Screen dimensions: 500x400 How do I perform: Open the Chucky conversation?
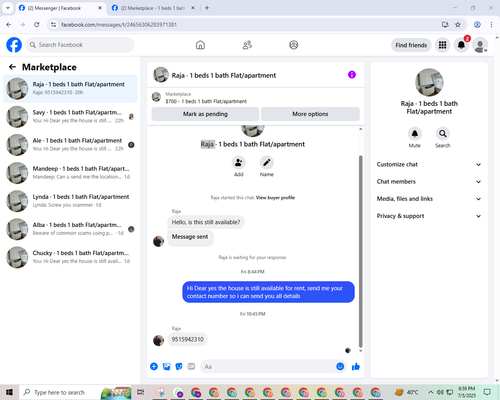pyautogui.click(x=70, y=257)
